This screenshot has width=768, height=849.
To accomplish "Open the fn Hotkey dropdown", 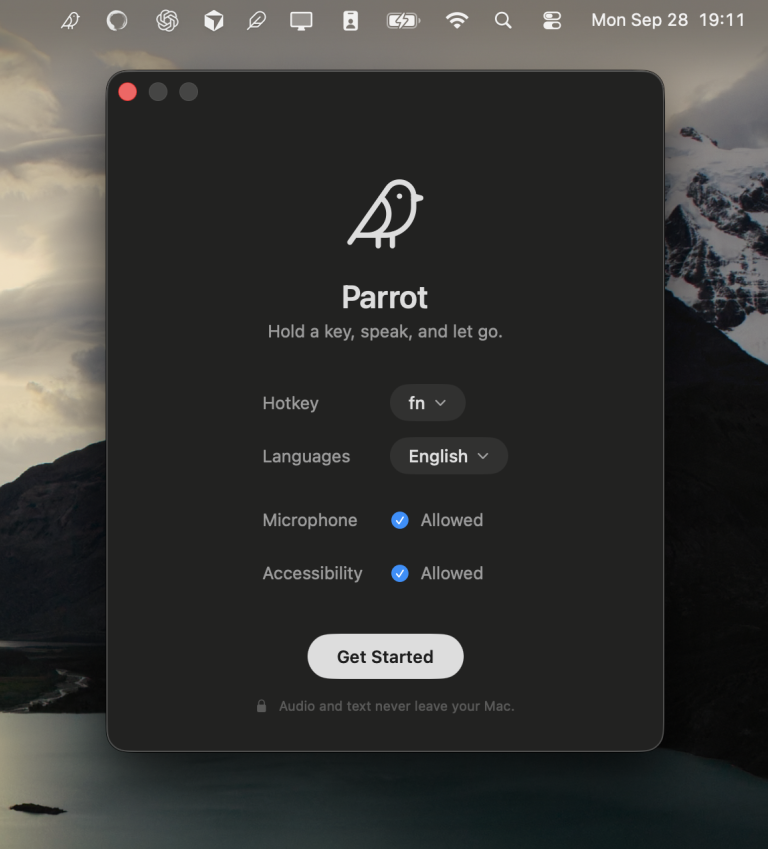I will click(427, 403).
